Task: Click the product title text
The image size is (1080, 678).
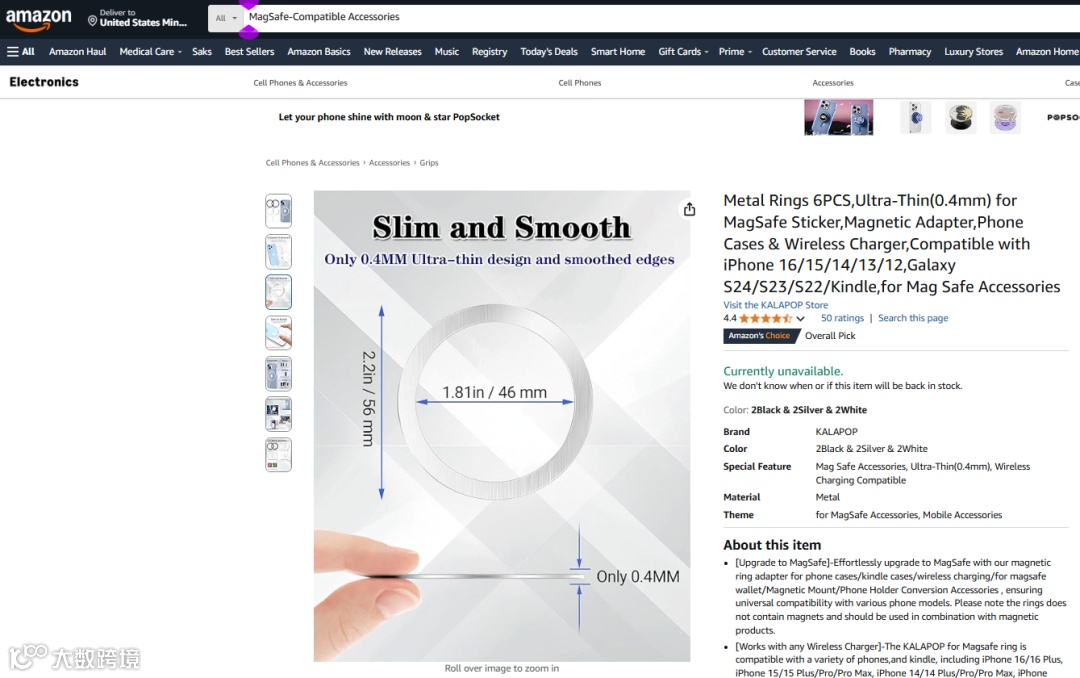Action: click(x=891, y=243)
